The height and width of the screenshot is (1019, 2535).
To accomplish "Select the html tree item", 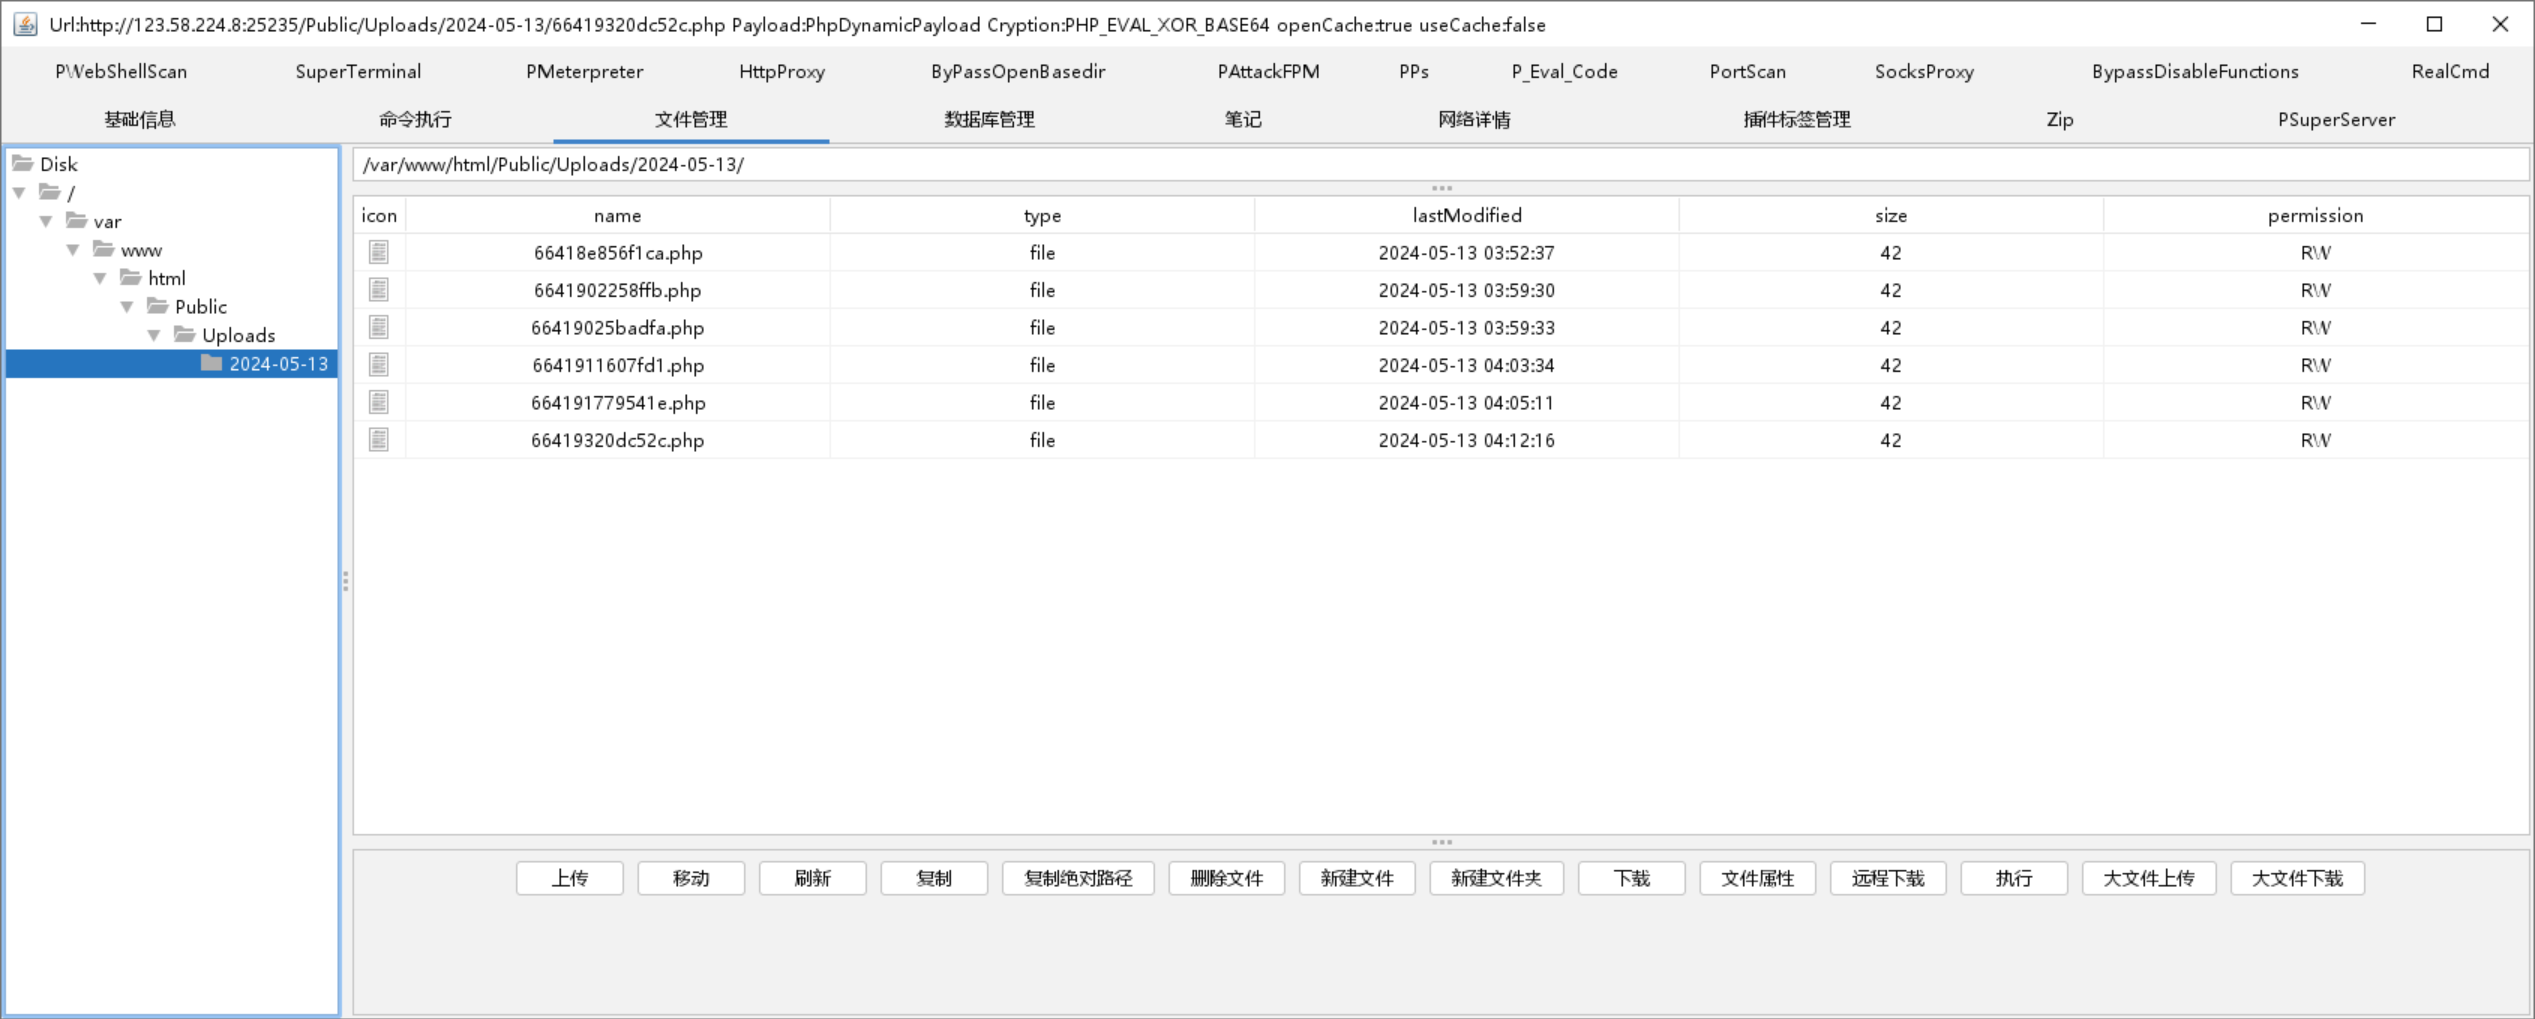I will (x=167, y=278).
